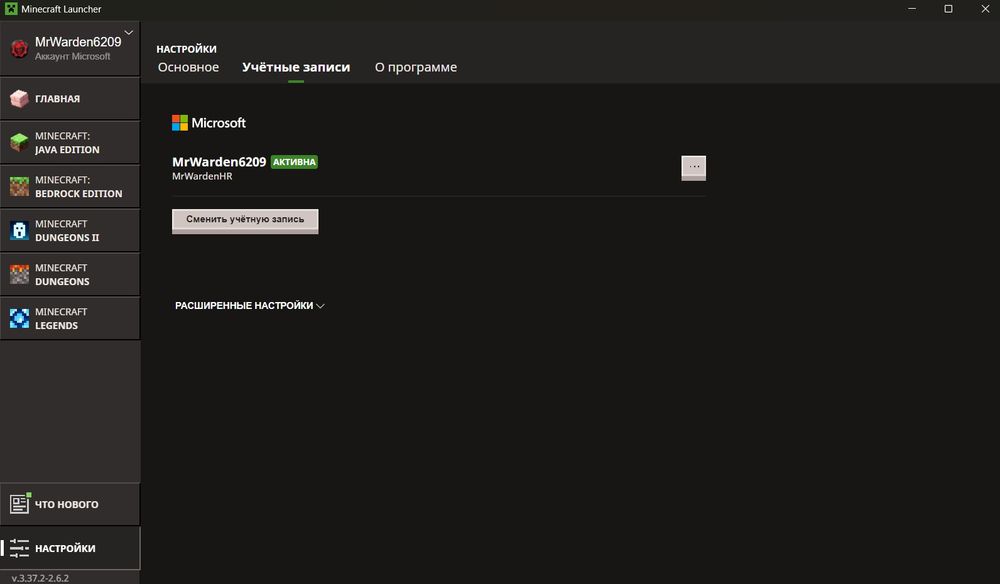
Task: Click the grass block icon for Java Edition
Action: 19,143
